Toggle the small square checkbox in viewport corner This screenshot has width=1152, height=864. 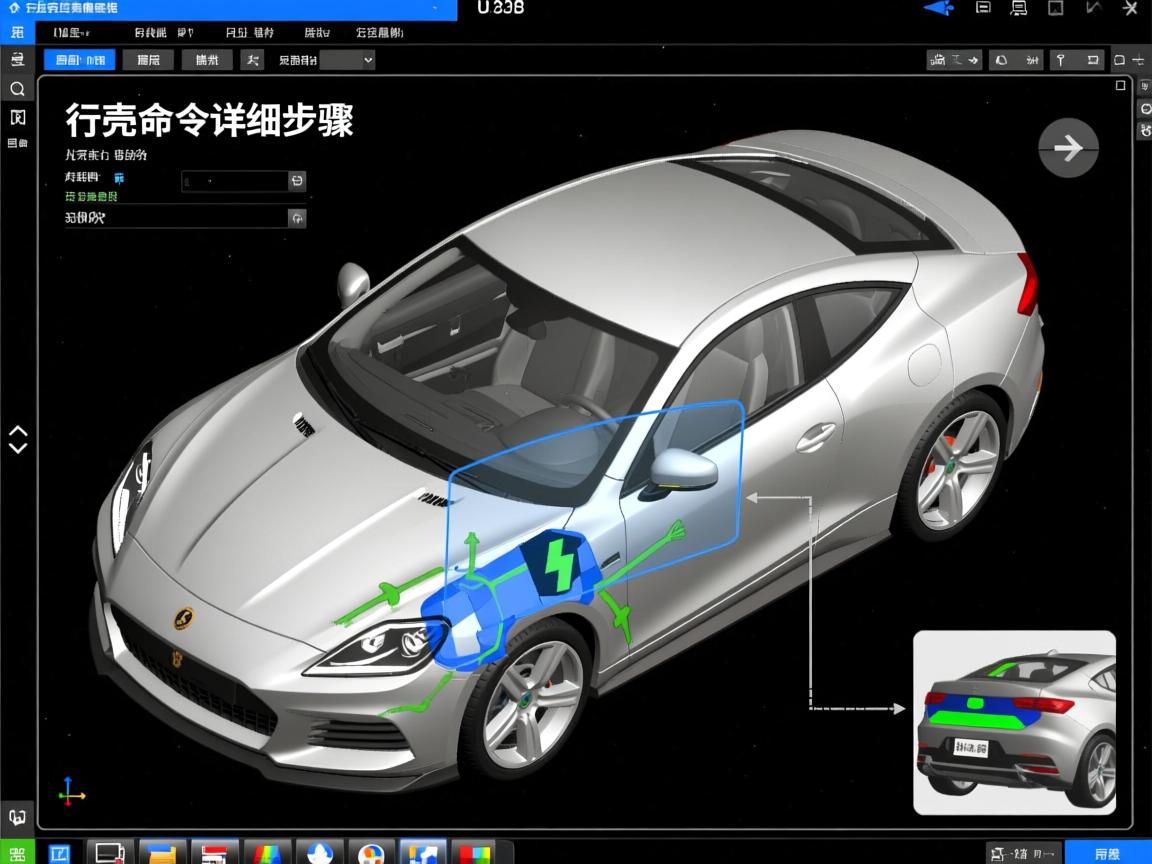tap(1120, 86)
